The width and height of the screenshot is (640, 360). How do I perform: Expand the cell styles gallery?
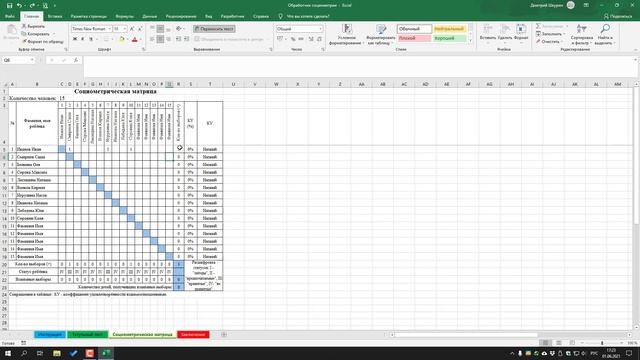470,40
